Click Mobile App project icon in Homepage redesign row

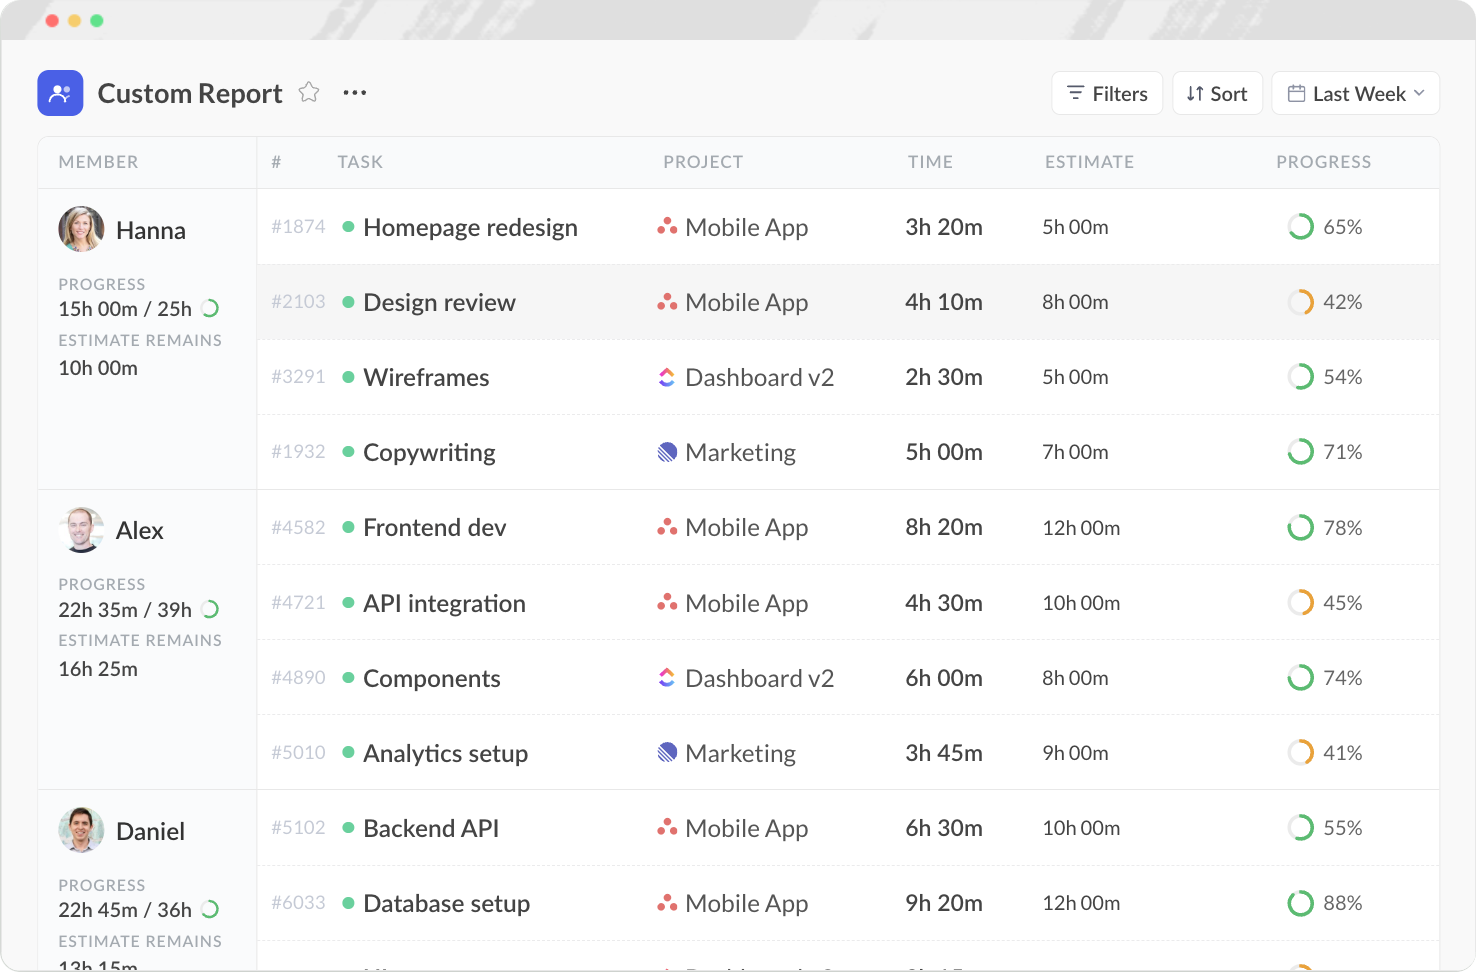[667, 227]
